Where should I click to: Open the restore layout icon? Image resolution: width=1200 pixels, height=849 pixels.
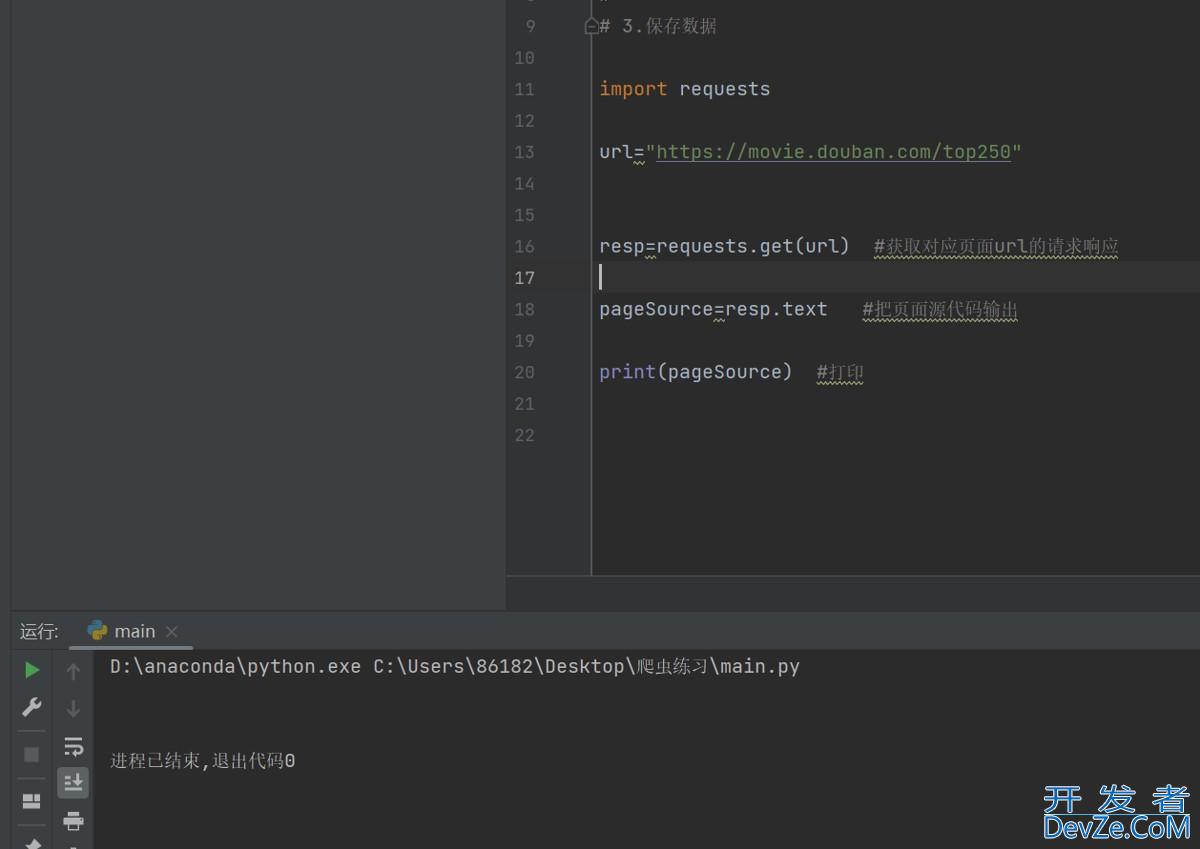coord(32,801)
